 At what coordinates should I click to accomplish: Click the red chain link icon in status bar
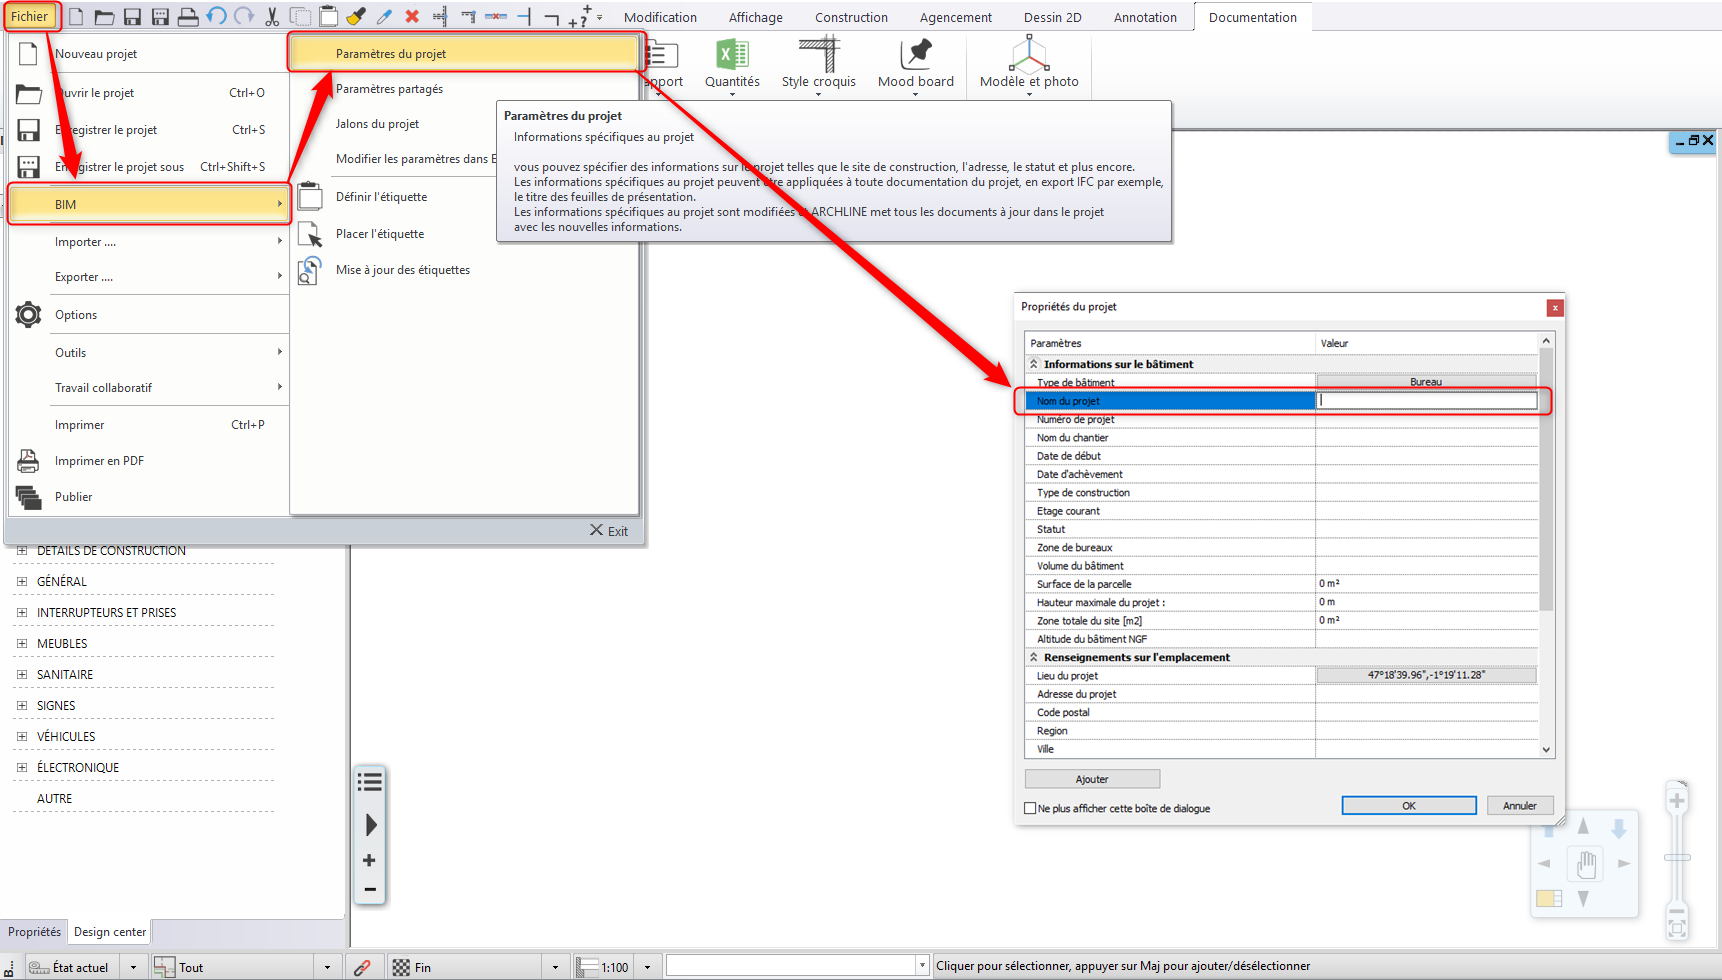(362, 967)
